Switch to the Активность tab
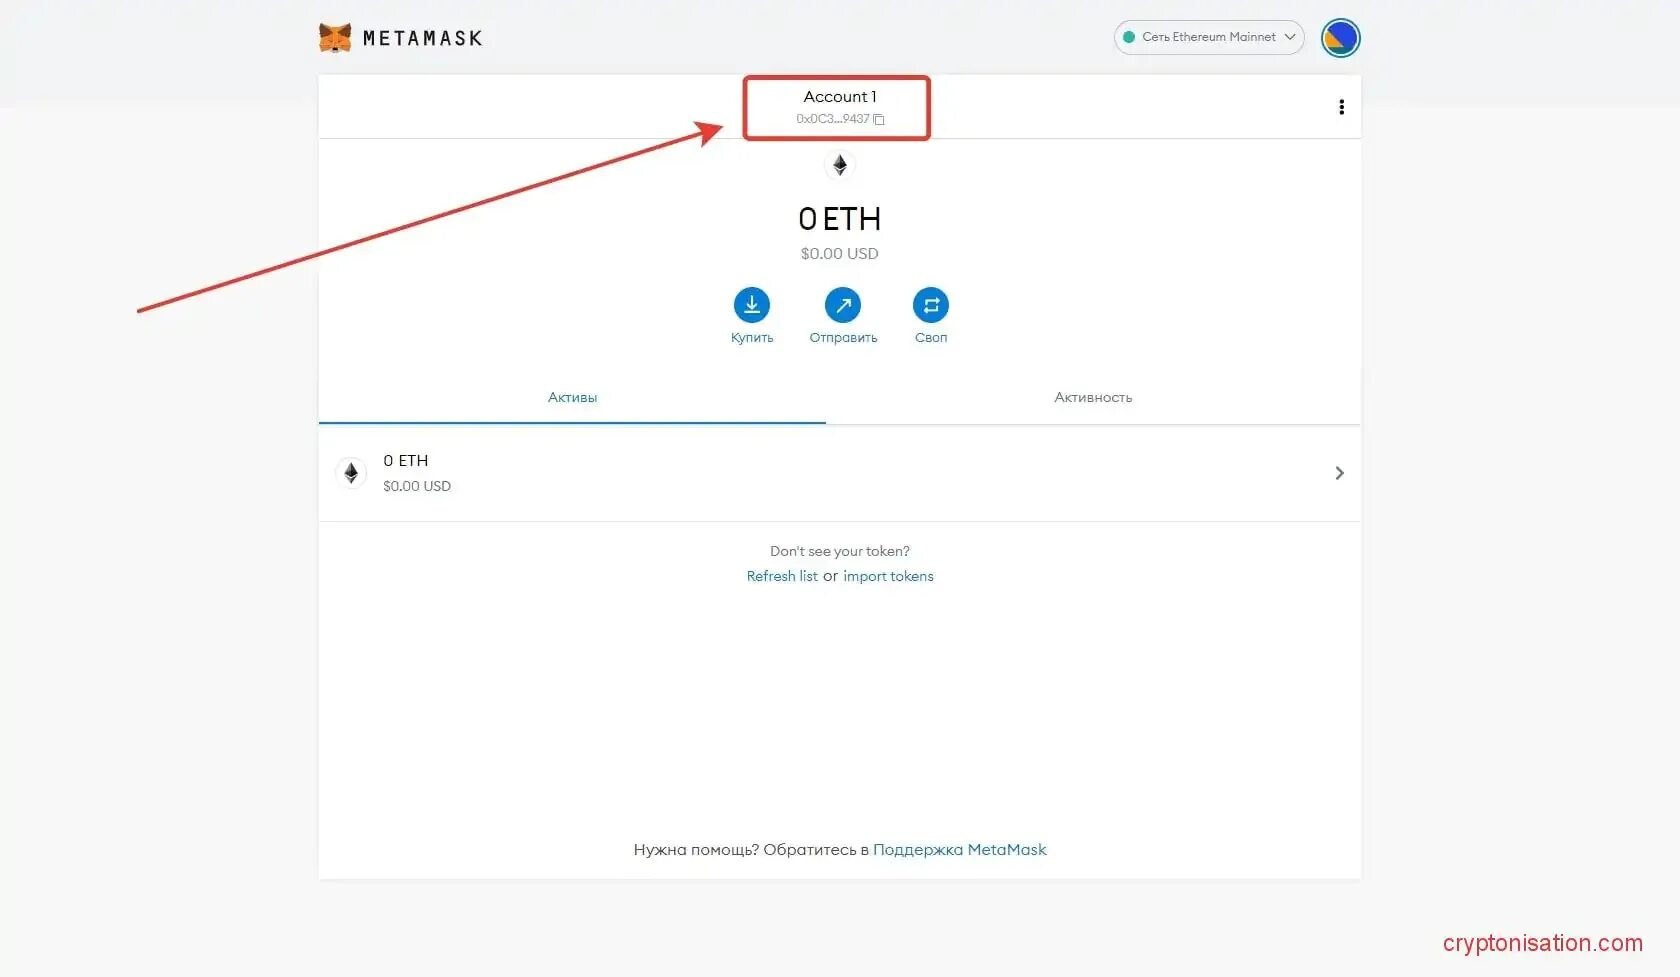Screen dimensions: 1680x977 pyautogui.click(x=1093, y=397)
